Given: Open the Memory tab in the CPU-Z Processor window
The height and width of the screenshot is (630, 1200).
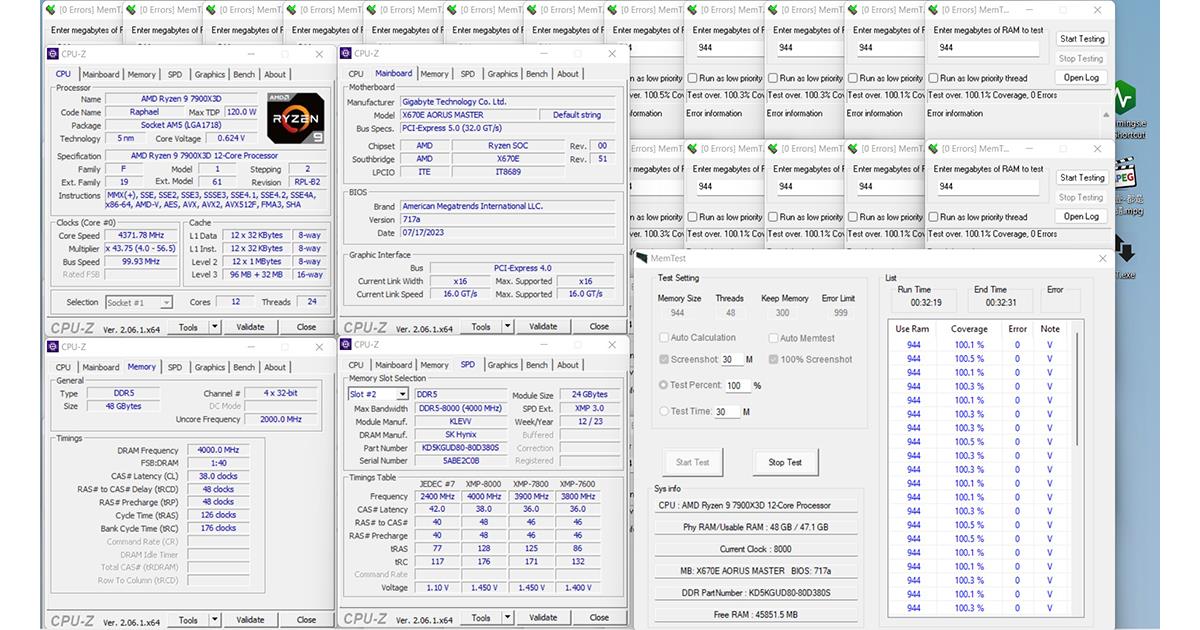Looking at the screenshot, I should point(141,74).
